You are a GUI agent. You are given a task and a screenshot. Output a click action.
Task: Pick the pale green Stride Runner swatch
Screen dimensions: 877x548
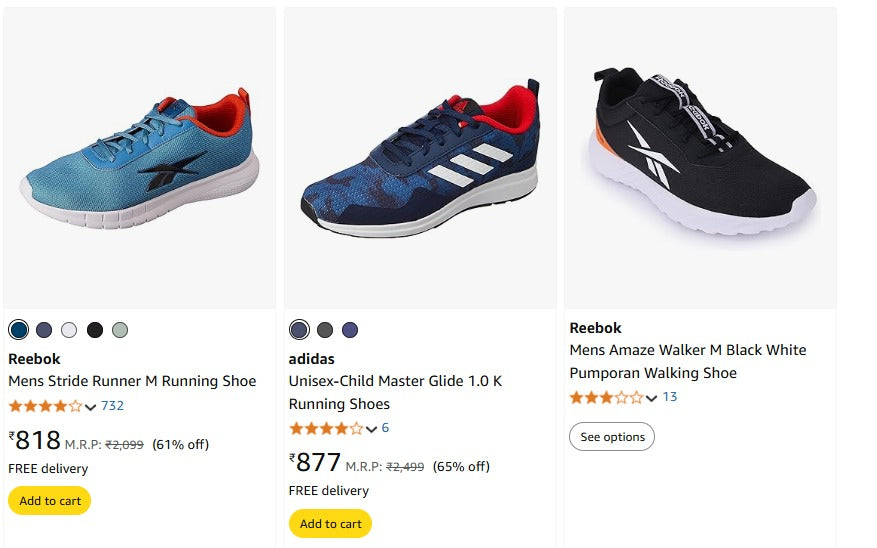[120, 330]
